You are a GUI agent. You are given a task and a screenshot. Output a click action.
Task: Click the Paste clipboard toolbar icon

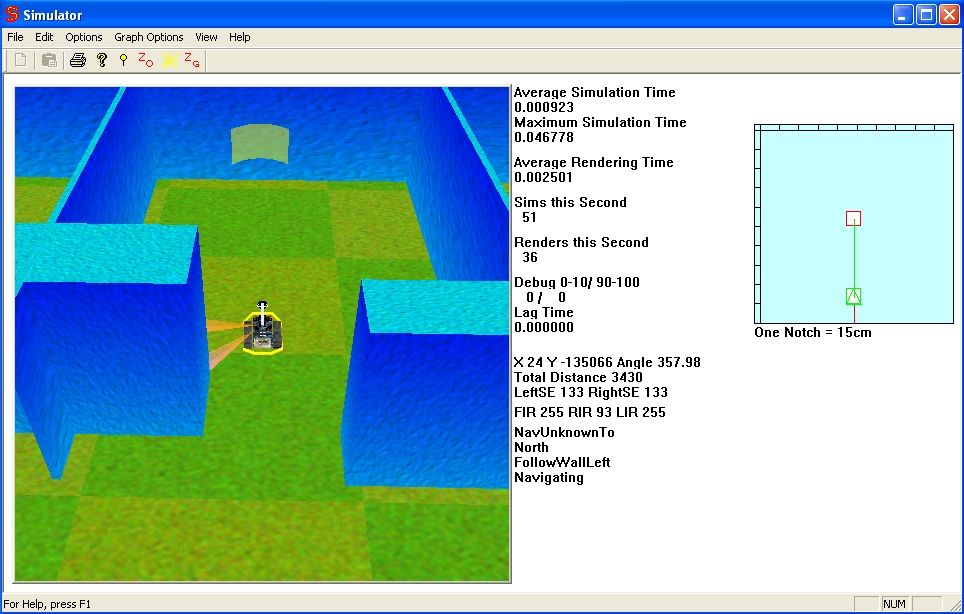(x=48, y=61)
